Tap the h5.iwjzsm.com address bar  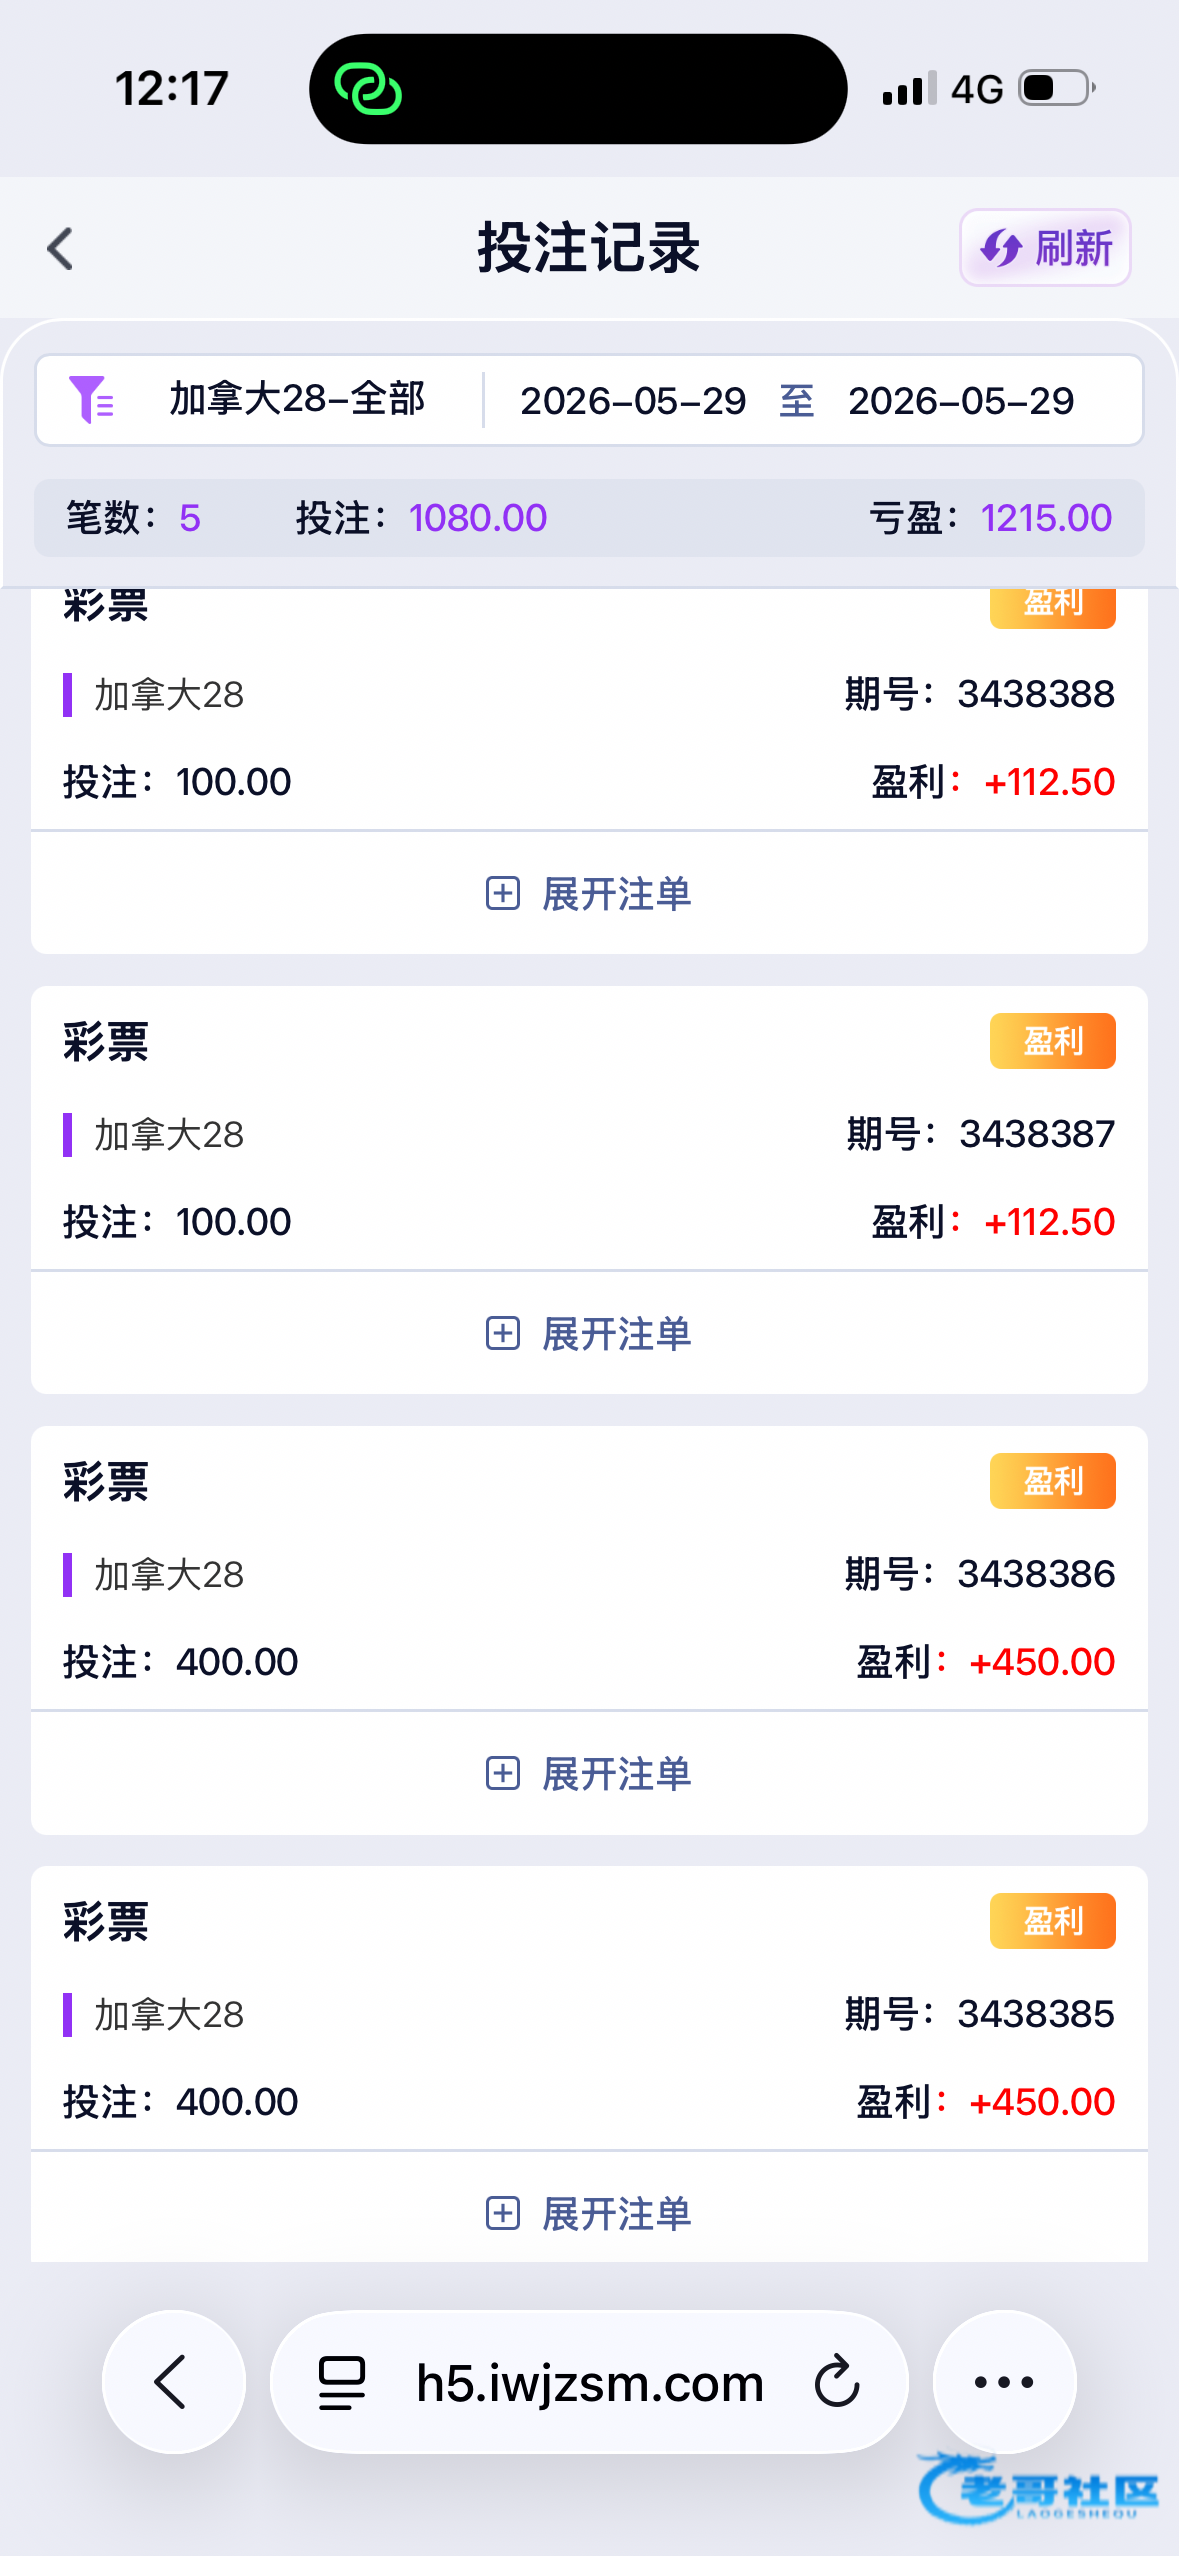point(589,2382)
